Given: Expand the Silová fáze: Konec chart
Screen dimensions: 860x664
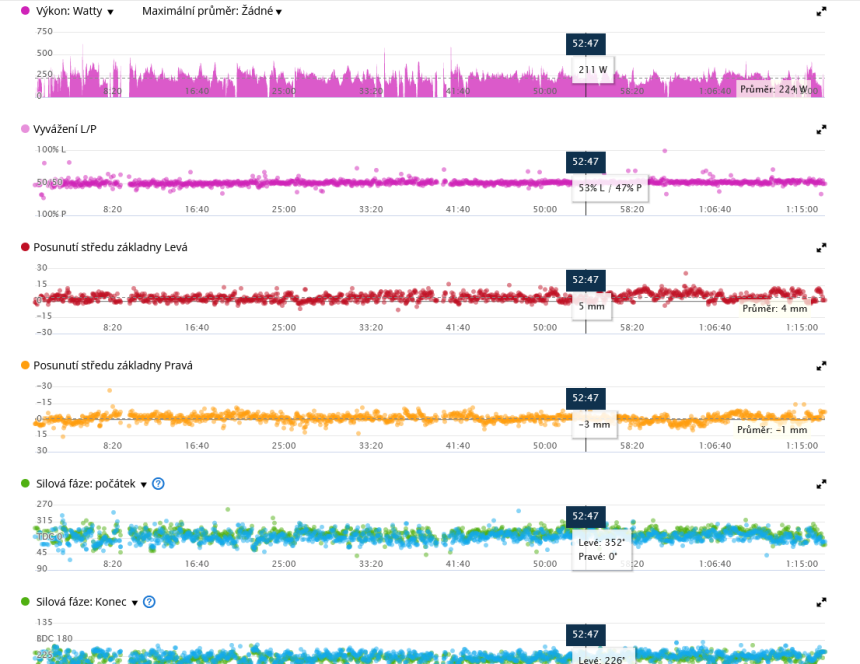Looking at the screenshot, I should point(821,603).
